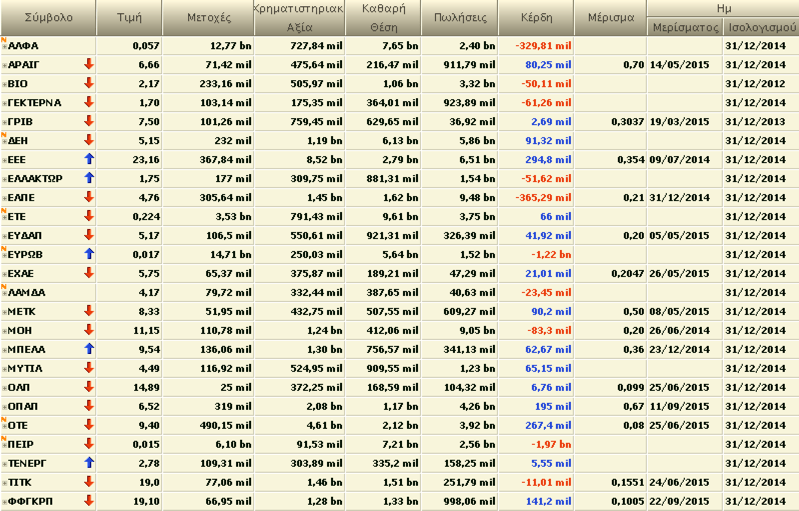Sort by Καθαρή Θέση column header

click(x=383, y=17)
